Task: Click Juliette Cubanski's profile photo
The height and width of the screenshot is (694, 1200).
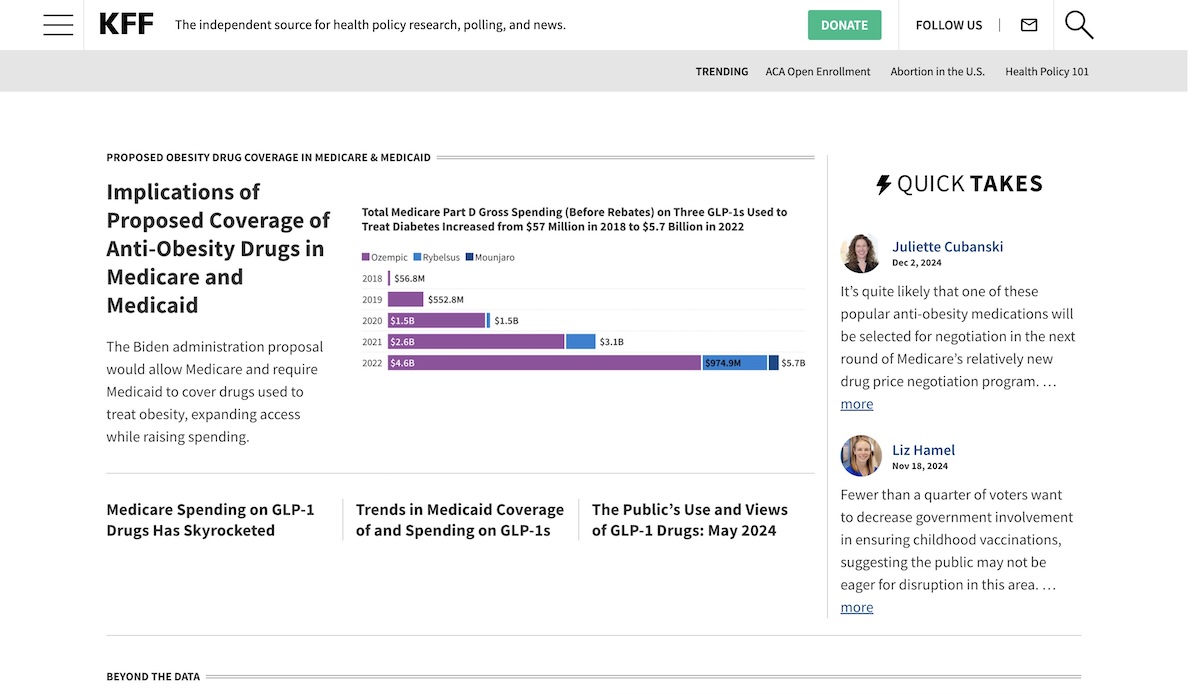Action: pyautogui.click(x=861, y=253)
